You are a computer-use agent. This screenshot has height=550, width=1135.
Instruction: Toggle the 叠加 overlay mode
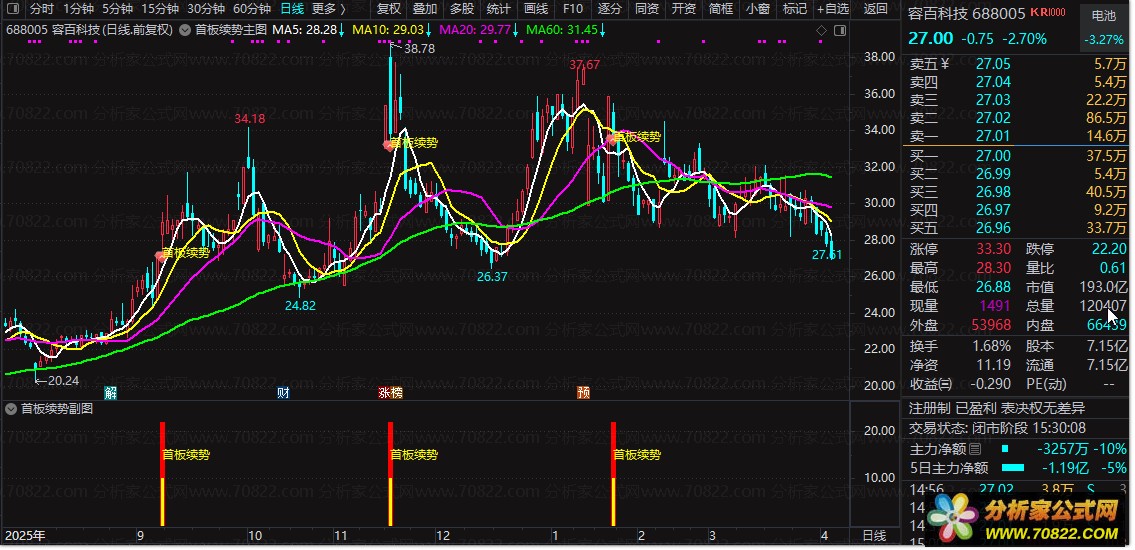[x=425, y=9]
